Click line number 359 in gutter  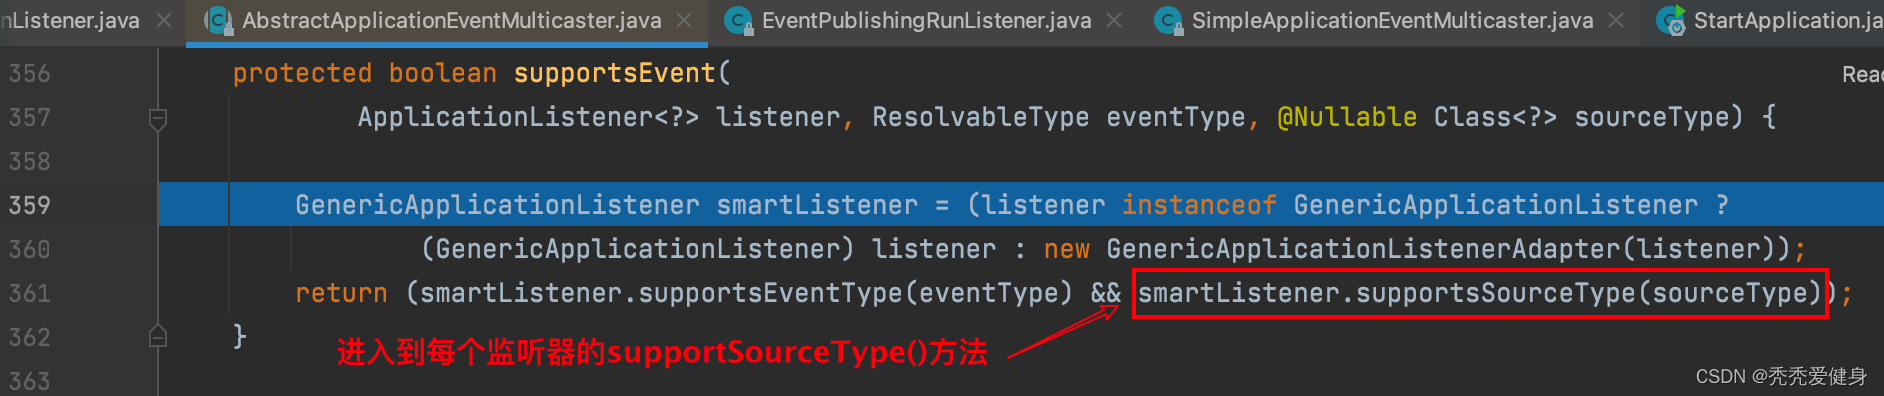[x=30, y=205]
